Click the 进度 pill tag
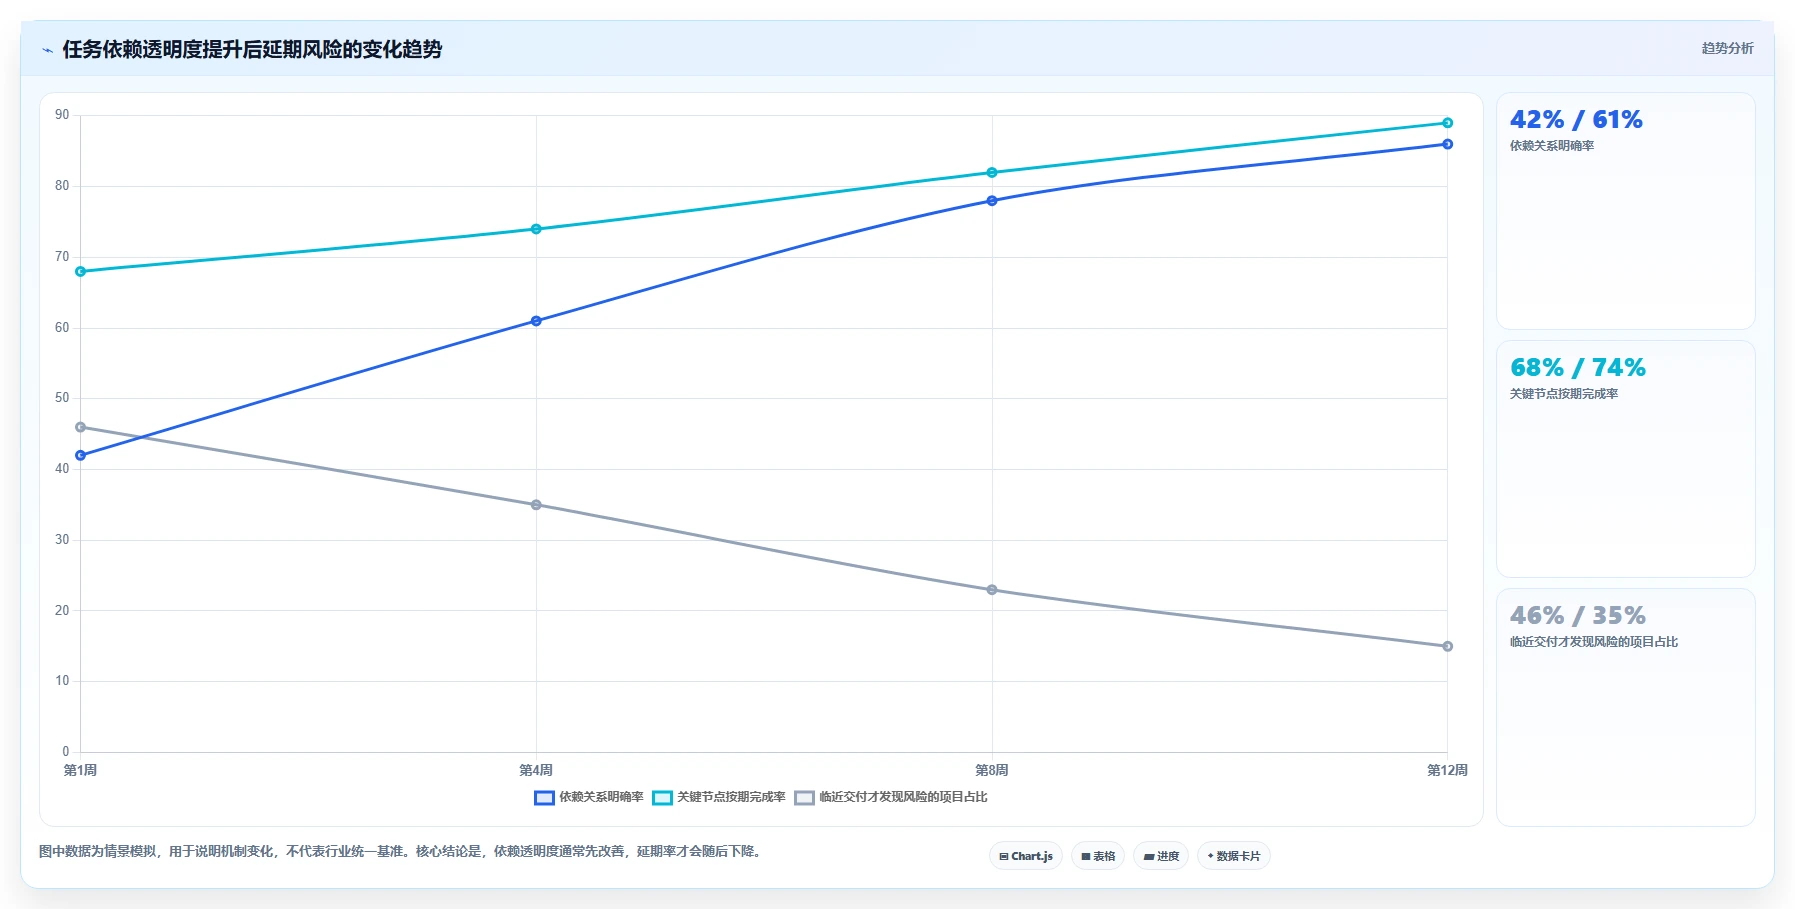This screenshot has width=1795, height=909. 1161,856
